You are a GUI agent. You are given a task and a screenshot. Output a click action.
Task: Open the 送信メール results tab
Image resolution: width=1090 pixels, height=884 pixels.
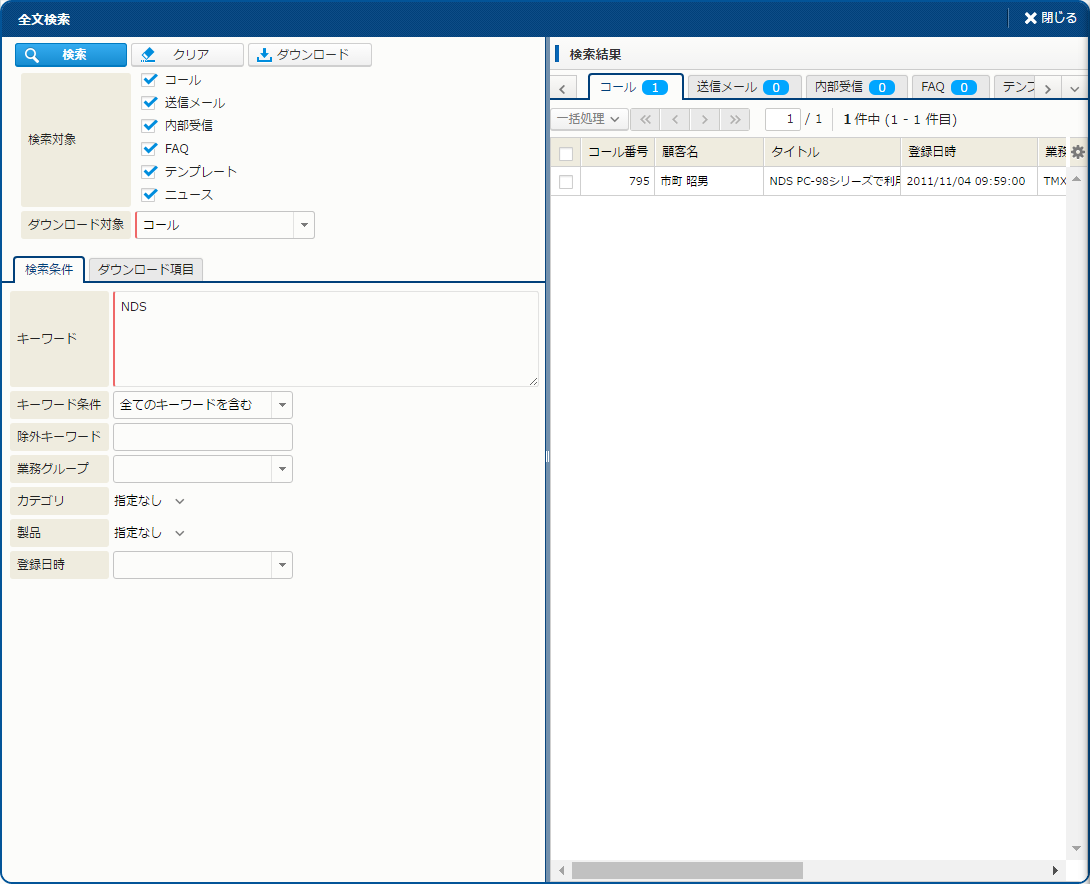coord(743,87)
